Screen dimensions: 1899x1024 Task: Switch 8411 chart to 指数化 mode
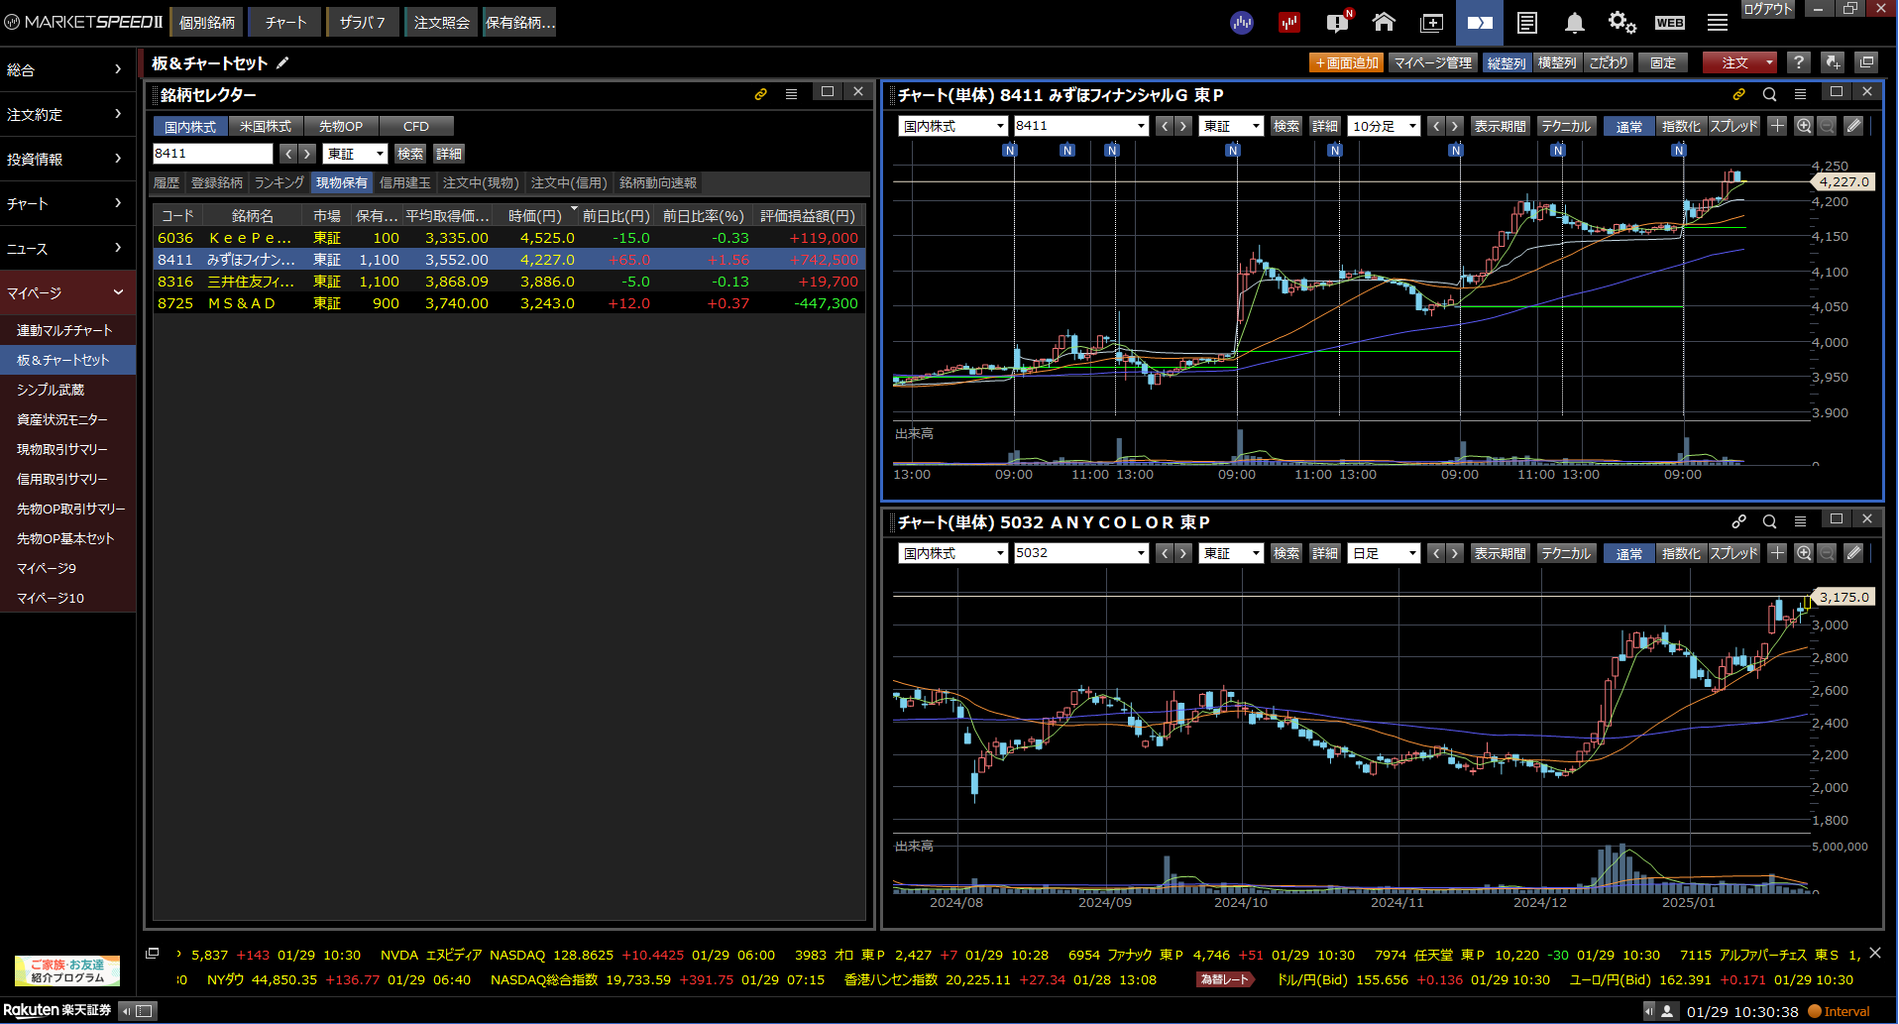click(x=1680, y=126)
